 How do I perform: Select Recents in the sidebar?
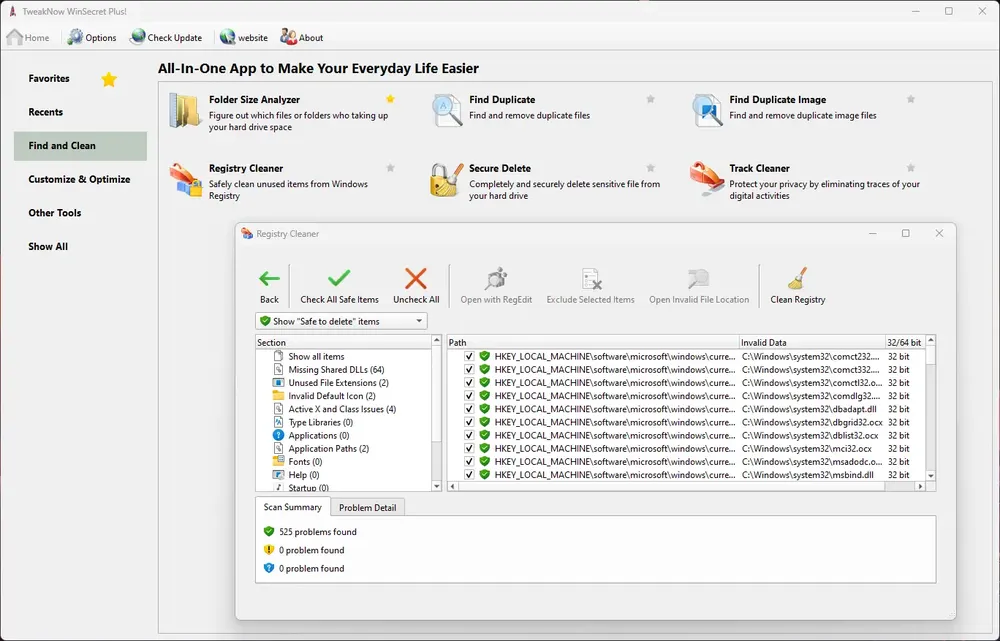click(x=80, y=112)
